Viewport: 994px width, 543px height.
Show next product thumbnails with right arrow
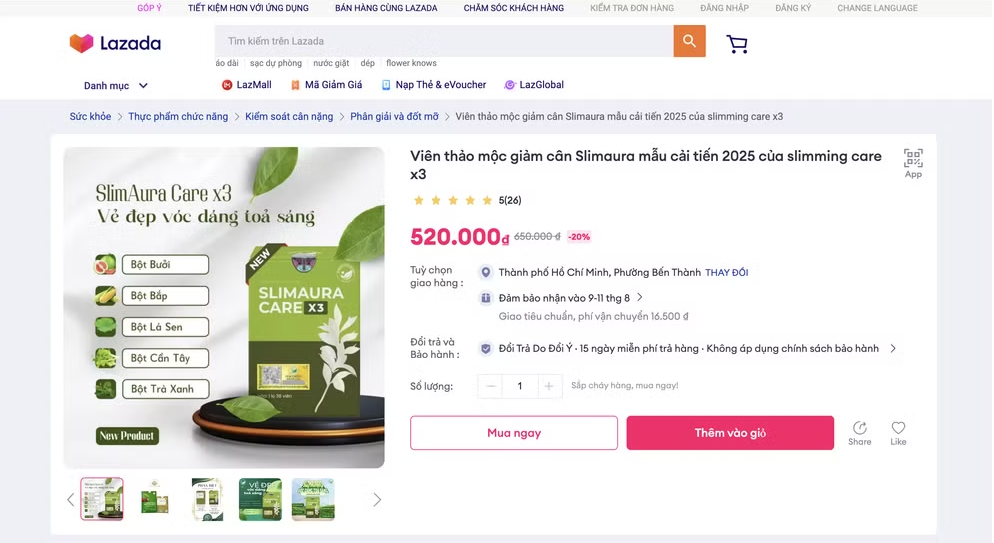[x=377, y=500]
